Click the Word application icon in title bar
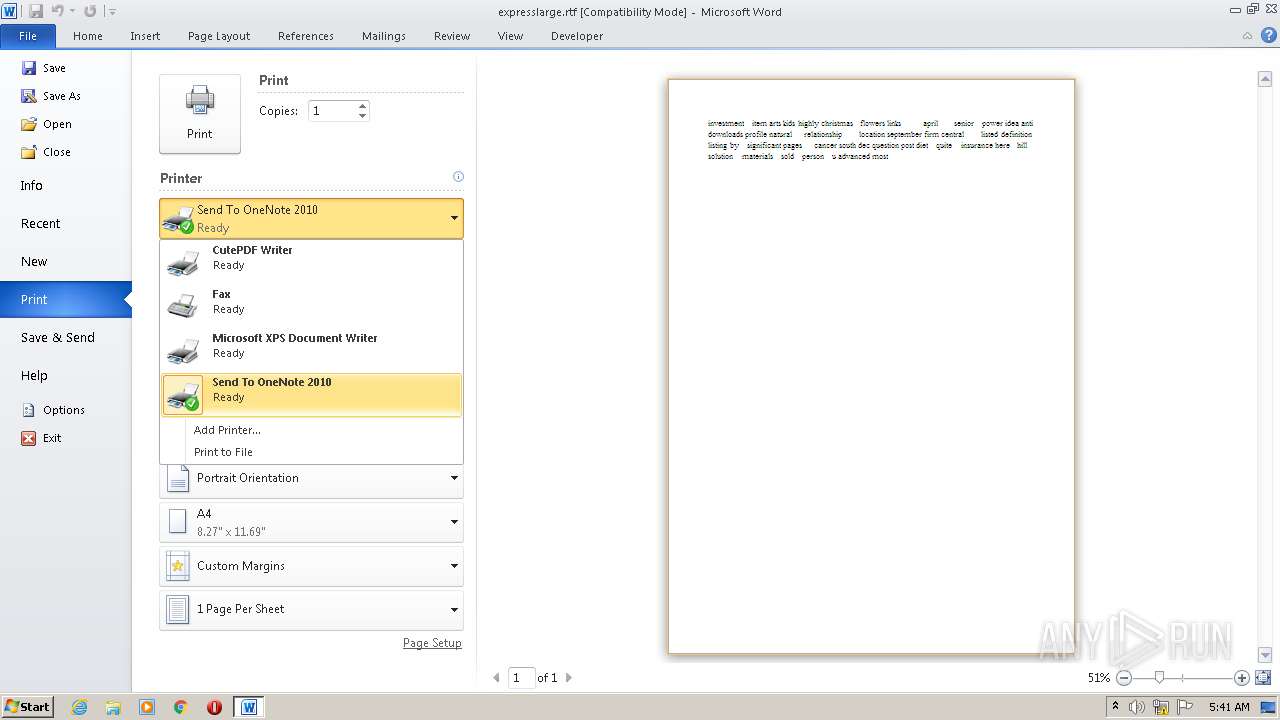The image size is (1280, 720). click(x=10, y=11)
